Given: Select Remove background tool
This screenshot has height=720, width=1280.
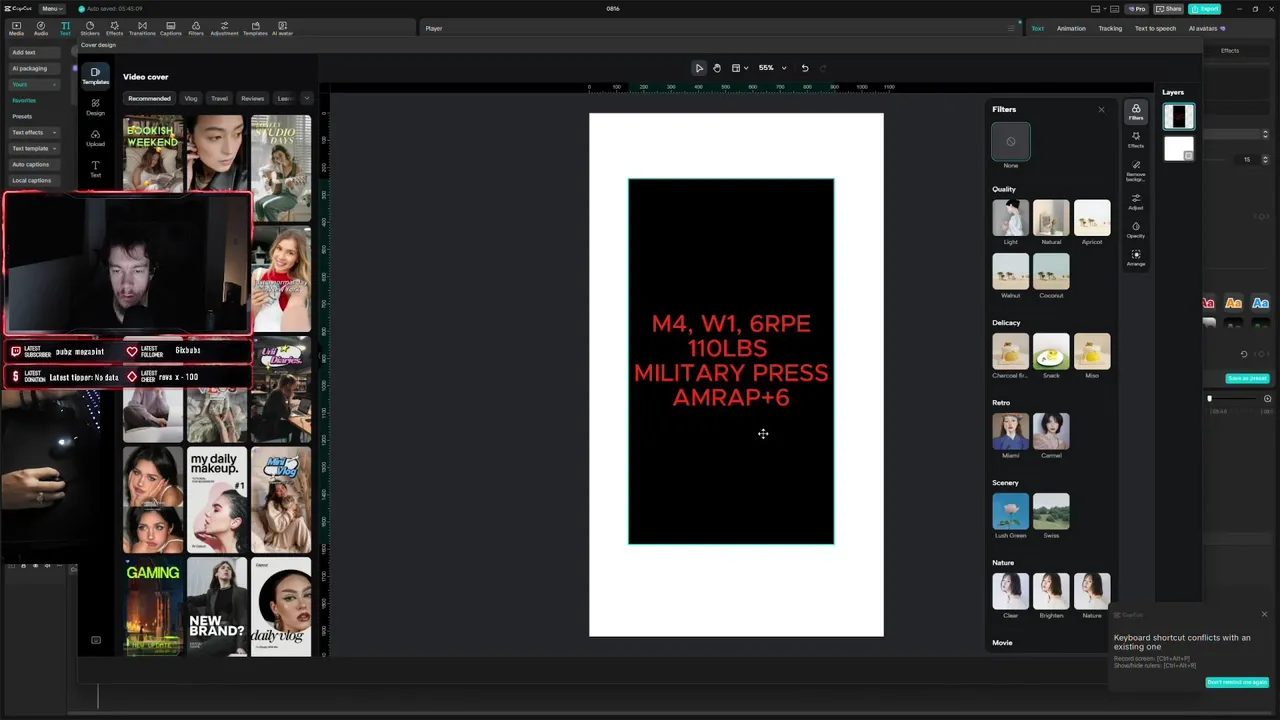Looking at the screenshot, I should coord(1136,170).
